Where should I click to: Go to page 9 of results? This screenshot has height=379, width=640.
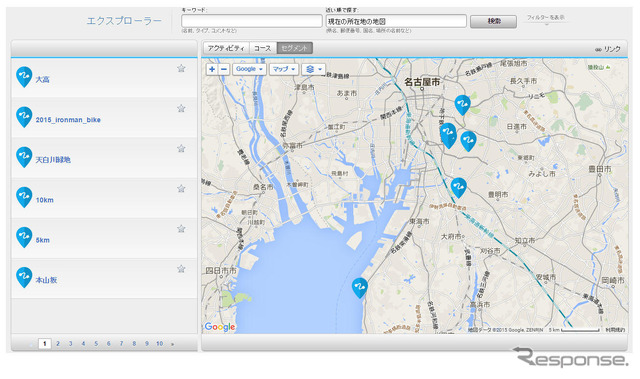coord(147,344)
